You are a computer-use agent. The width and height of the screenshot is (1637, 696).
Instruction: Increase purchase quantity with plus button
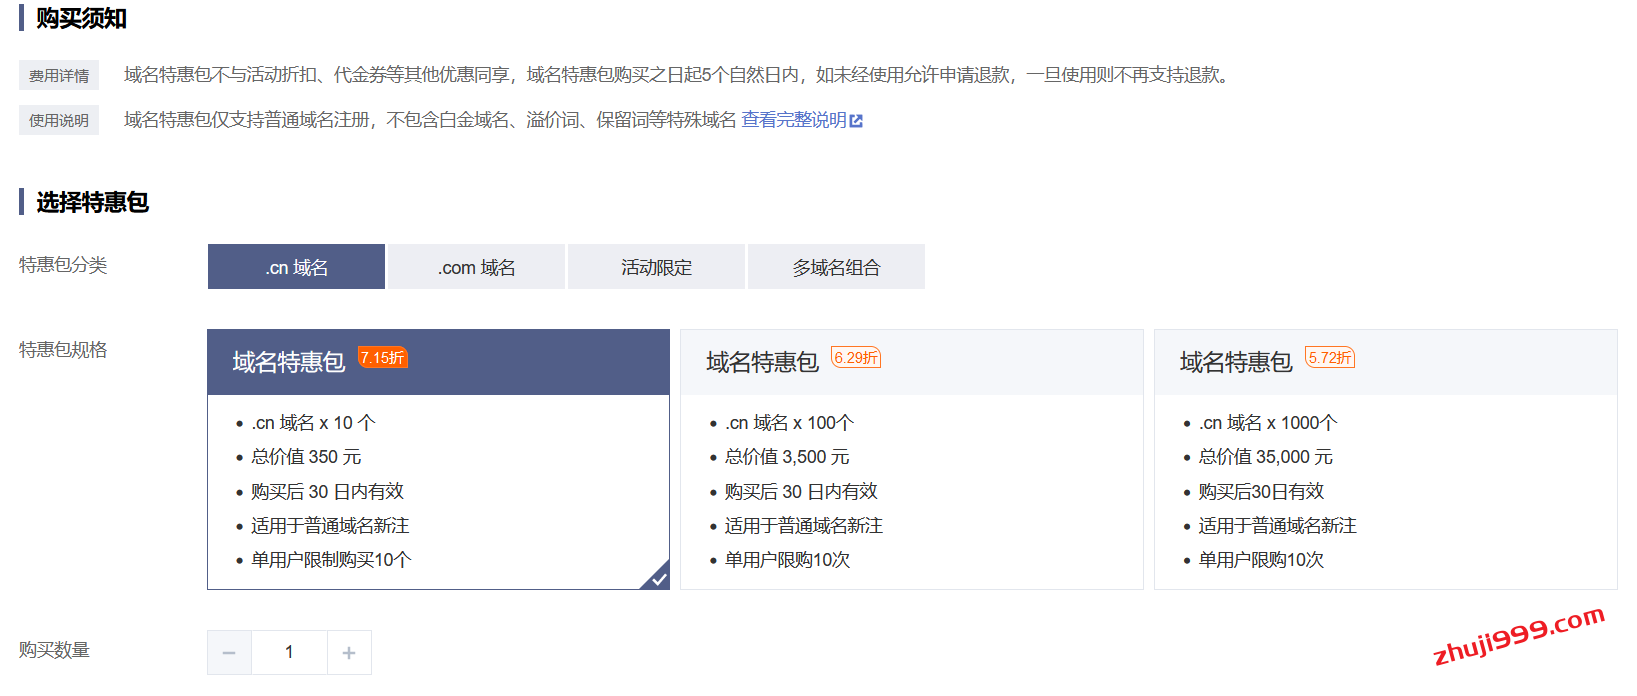349,653
